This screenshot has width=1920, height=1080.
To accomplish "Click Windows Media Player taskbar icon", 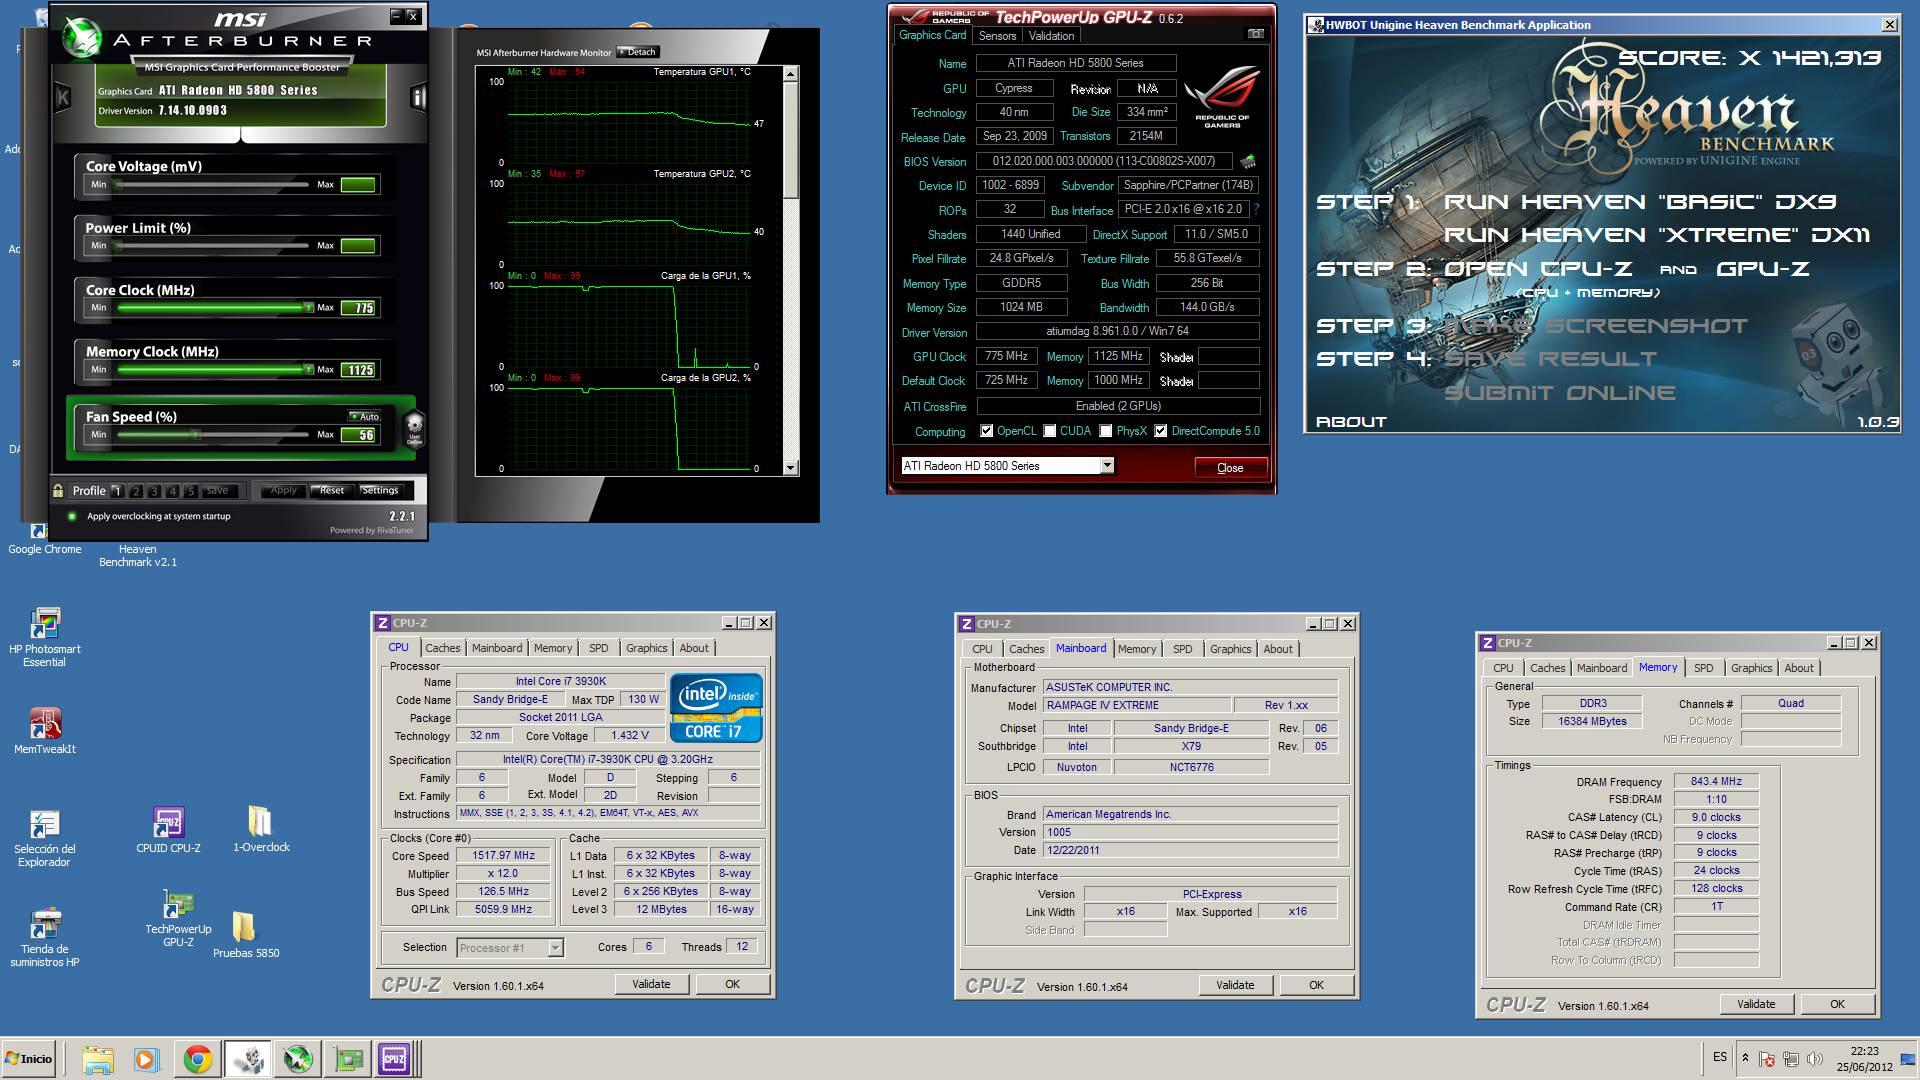I will coord(146,1059).
